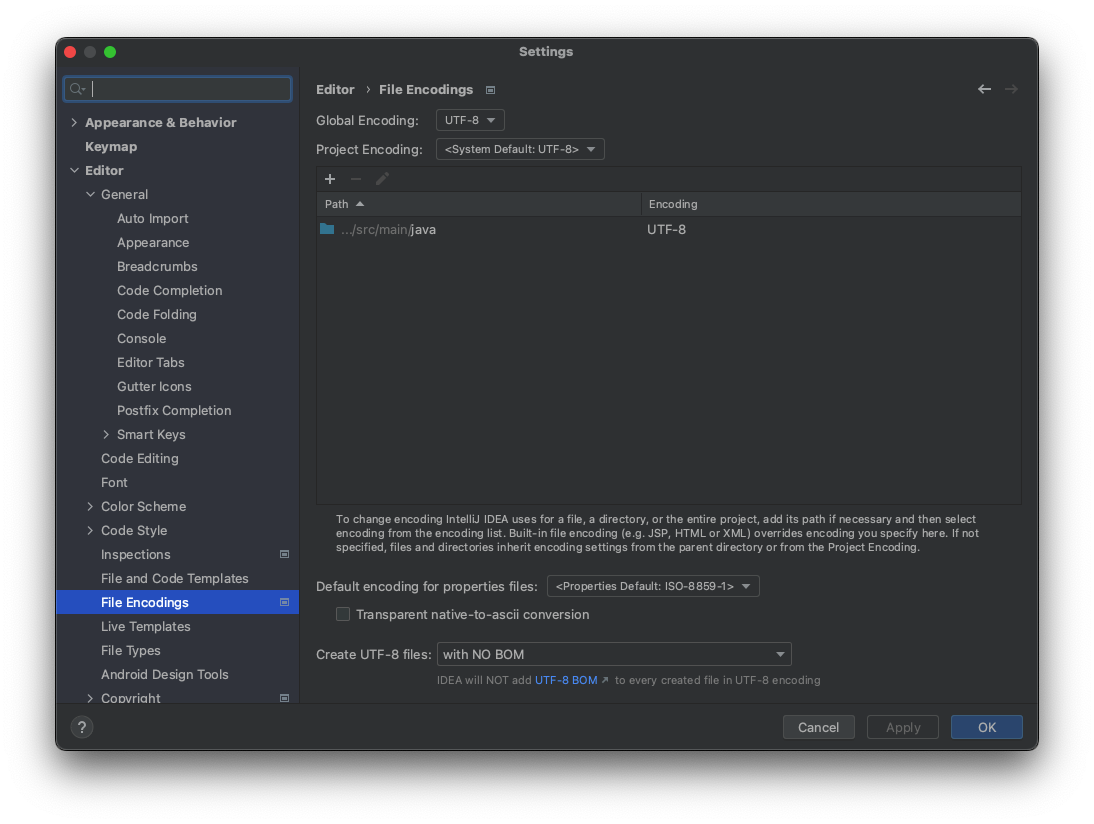Enable Transparent native-to-ascii conversion

pos(343,614)
